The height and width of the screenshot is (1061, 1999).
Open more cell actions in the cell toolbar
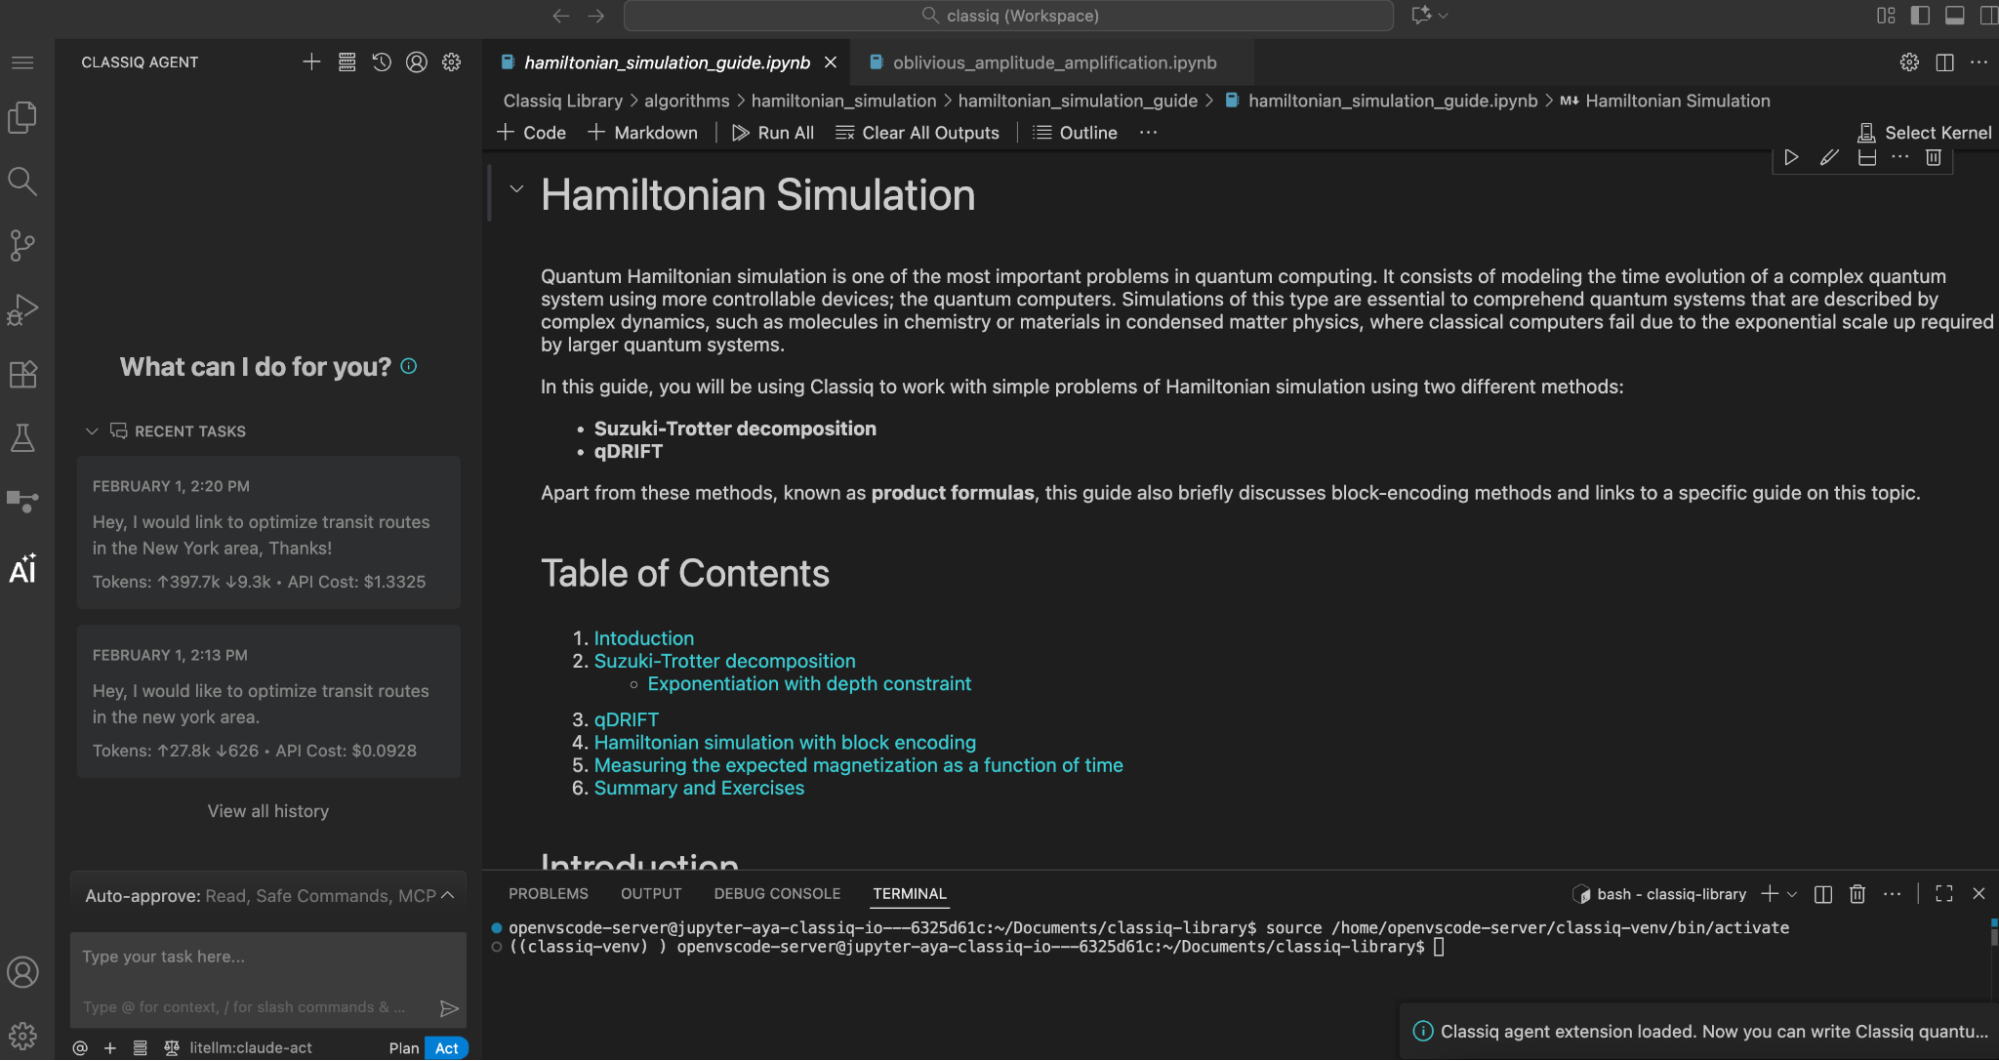(1900, 157)
